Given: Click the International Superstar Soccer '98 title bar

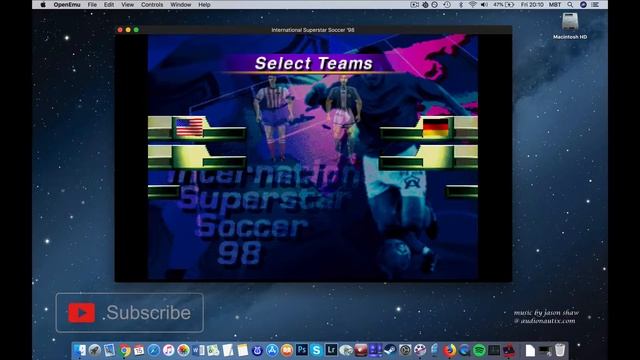Looking at the screenshot, I should click(313, 30).
